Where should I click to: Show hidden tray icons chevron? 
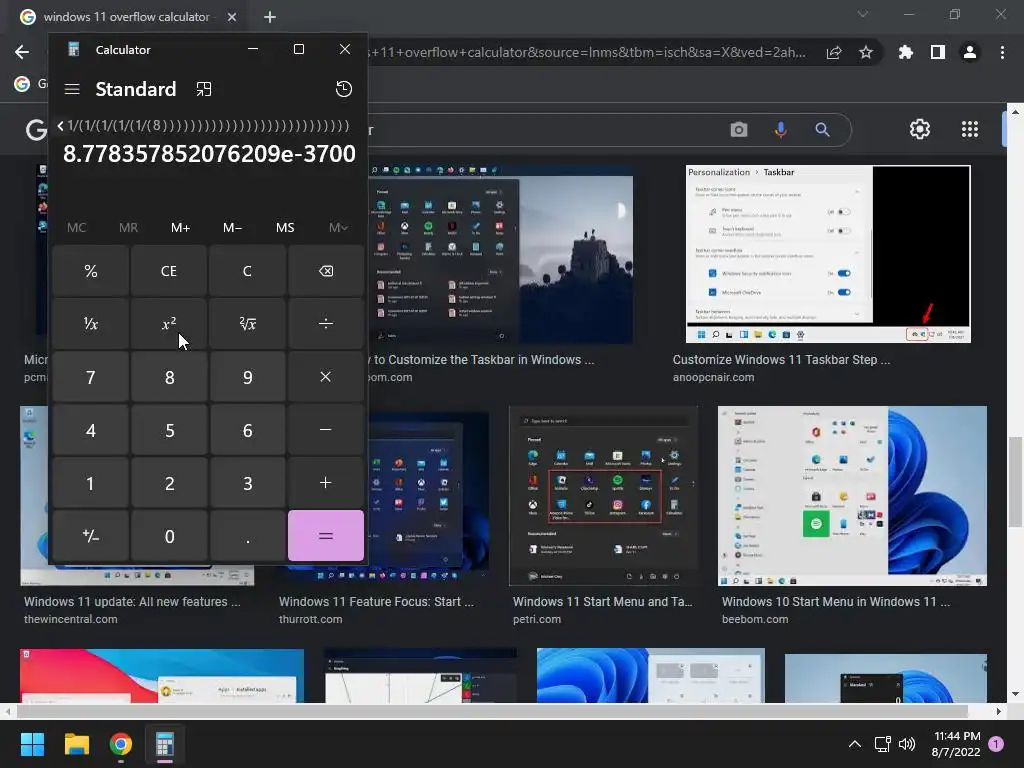tap(854, 744)
